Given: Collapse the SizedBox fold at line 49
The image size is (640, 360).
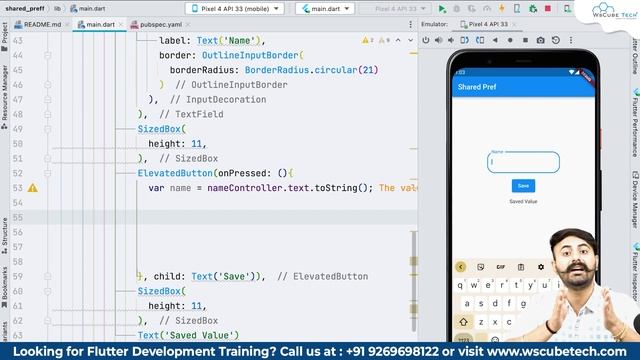Looking at the screenshot, I should (x=48, y=129).
